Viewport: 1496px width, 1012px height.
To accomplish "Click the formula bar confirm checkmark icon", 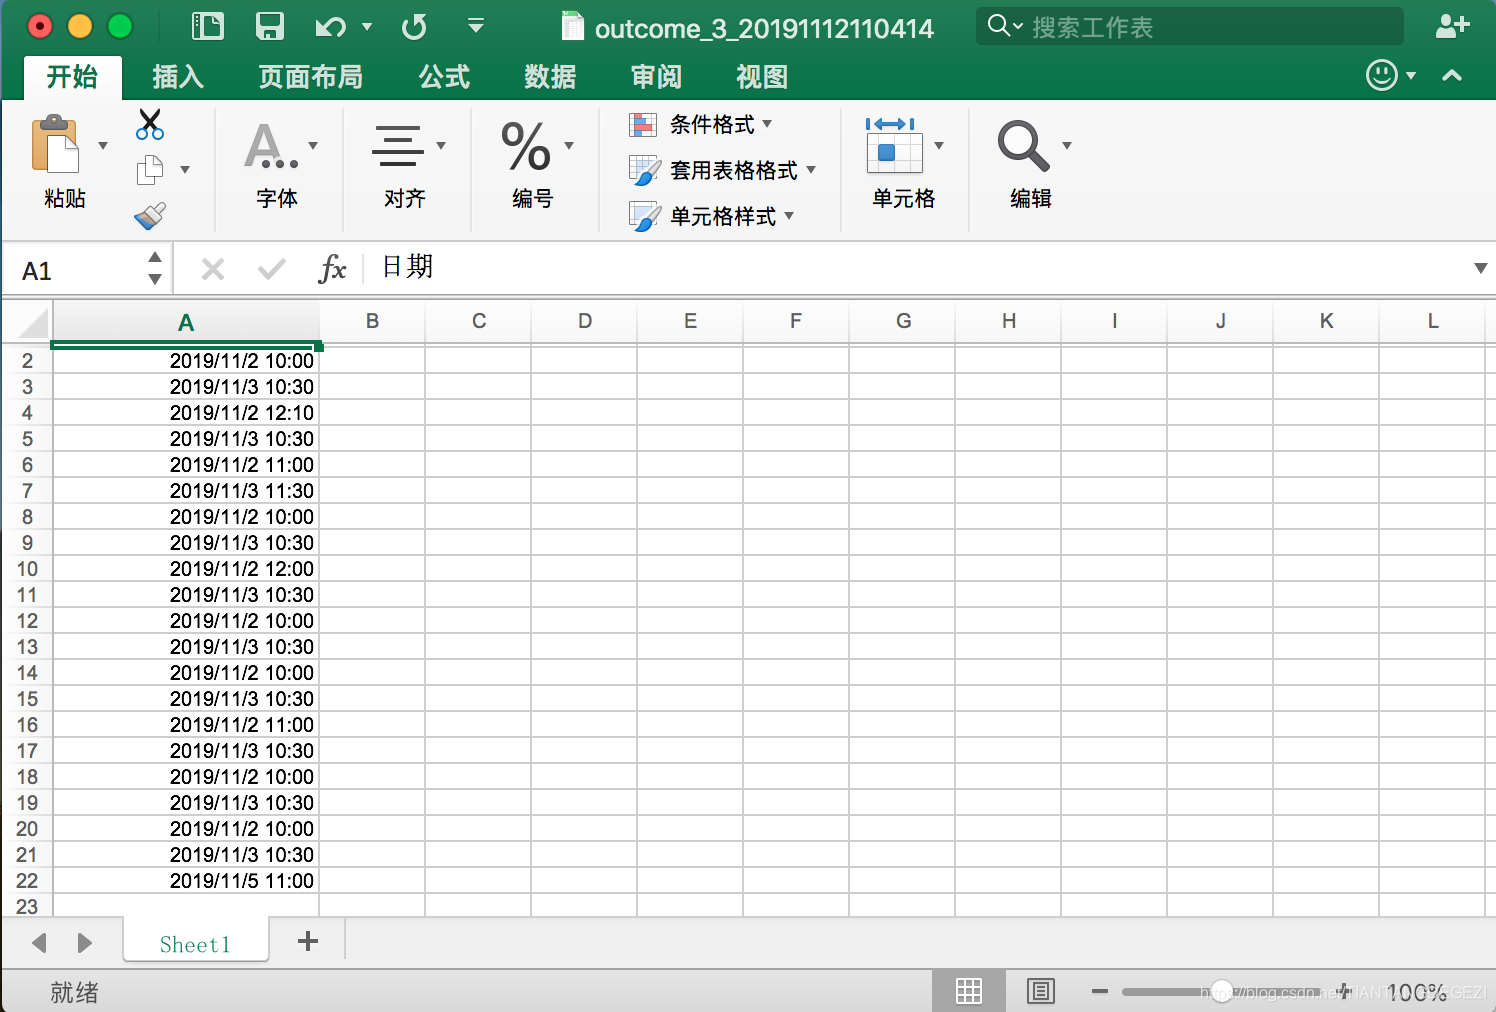I will click(x=271, y=269).
